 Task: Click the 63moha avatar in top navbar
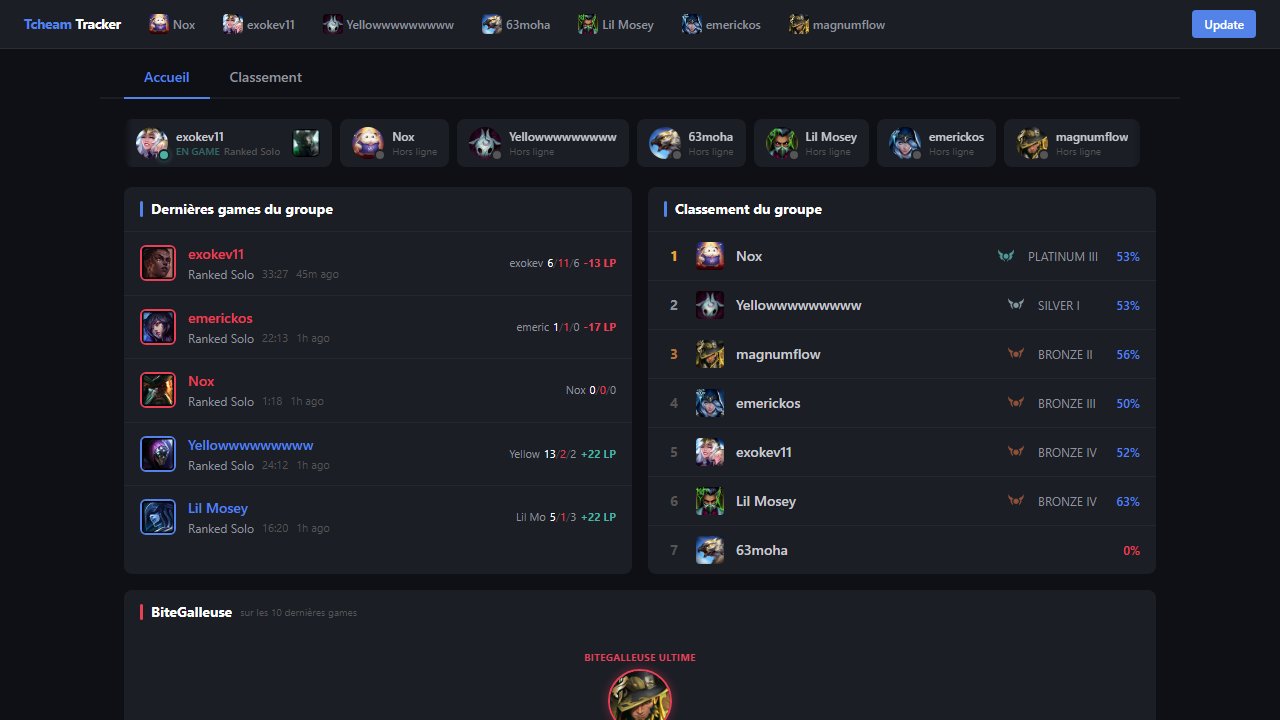tap(492, 24)
